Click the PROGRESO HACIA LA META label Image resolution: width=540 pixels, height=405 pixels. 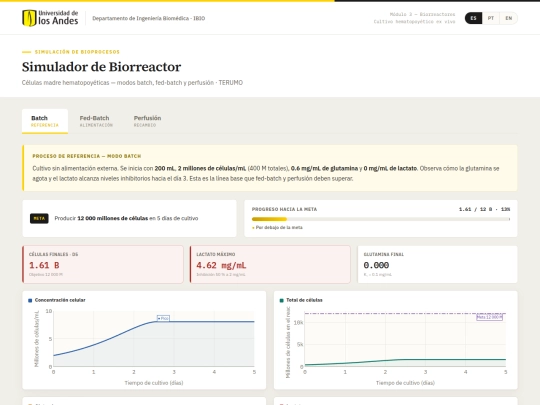coord(284,209)
